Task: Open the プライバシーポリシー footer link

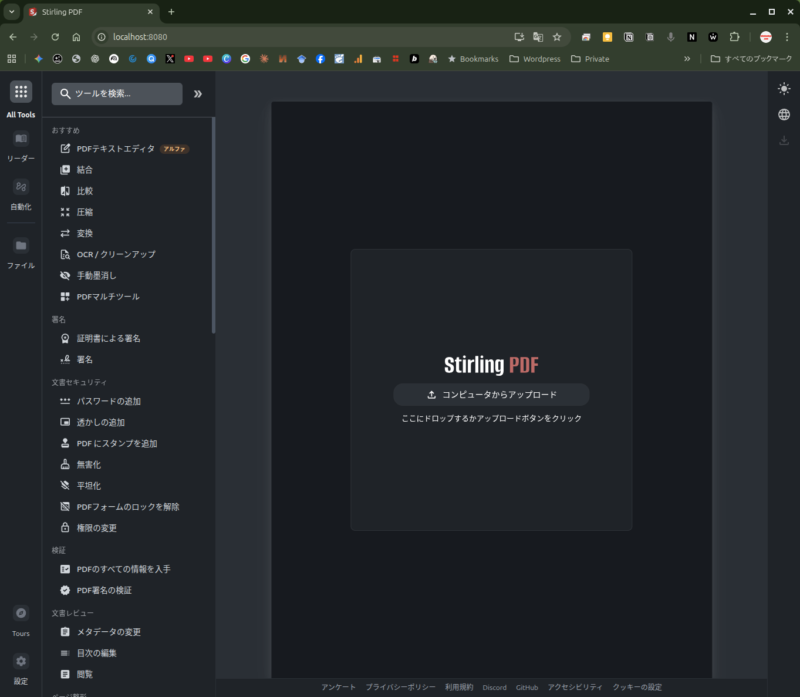Action: click(x=400, y=687)
